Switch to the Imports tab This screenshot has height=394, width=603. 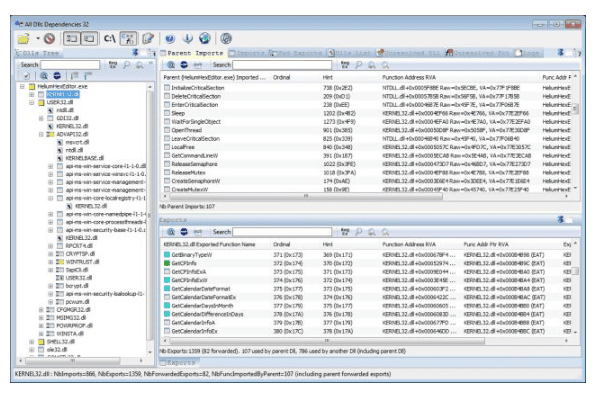pyautogui.click(x=247, y=53)
